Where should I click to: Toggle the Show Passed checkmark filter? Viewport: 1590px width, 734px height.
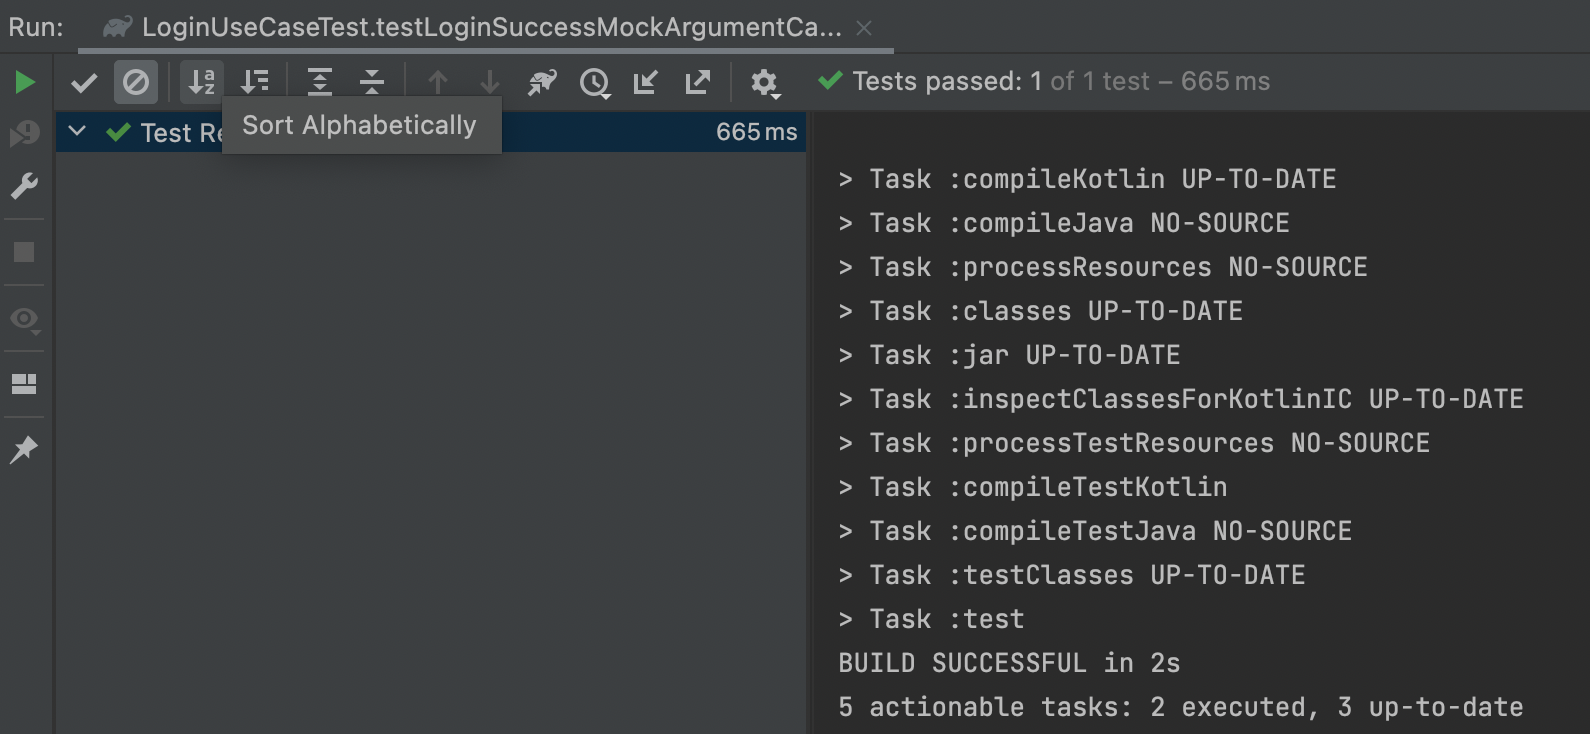(84, 82)
